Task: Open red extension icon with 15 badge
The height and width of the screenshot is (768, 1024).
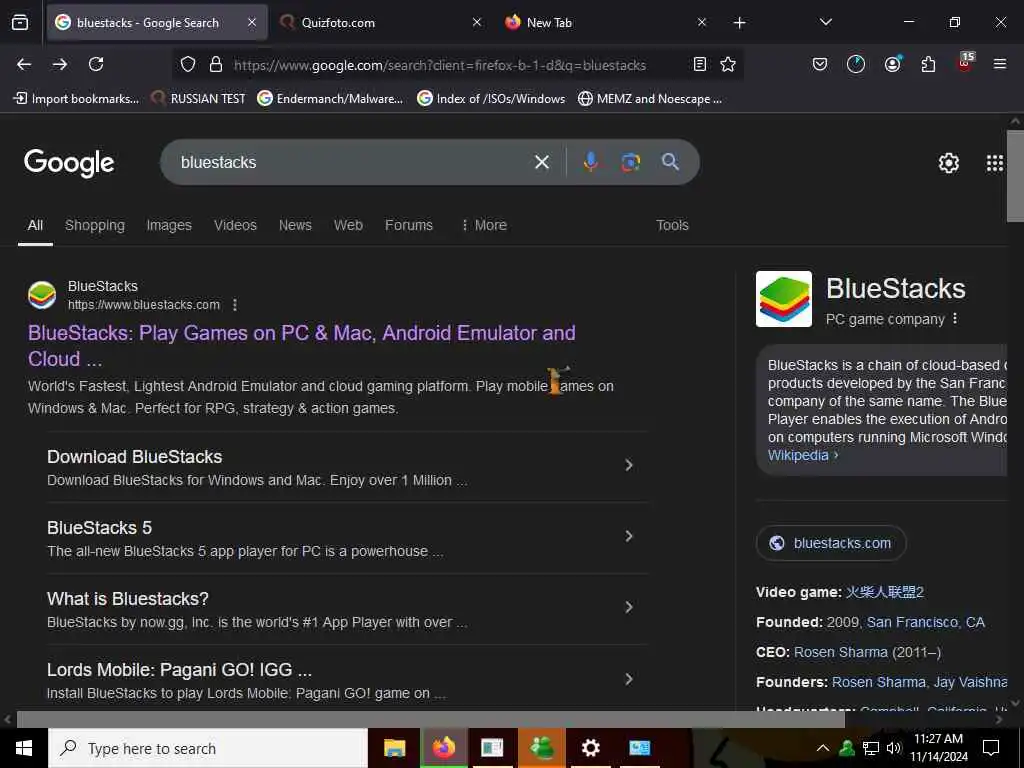Action: pos(965,63)
